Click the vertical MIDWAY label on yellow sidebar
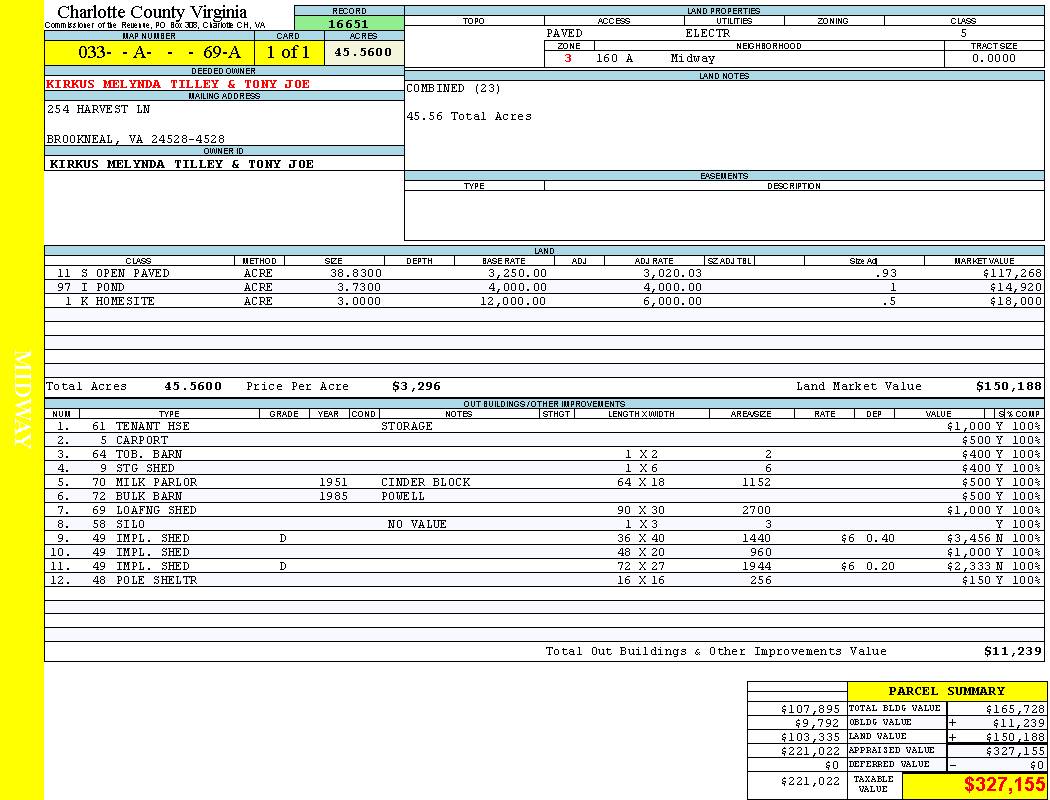 coord(23,400)
